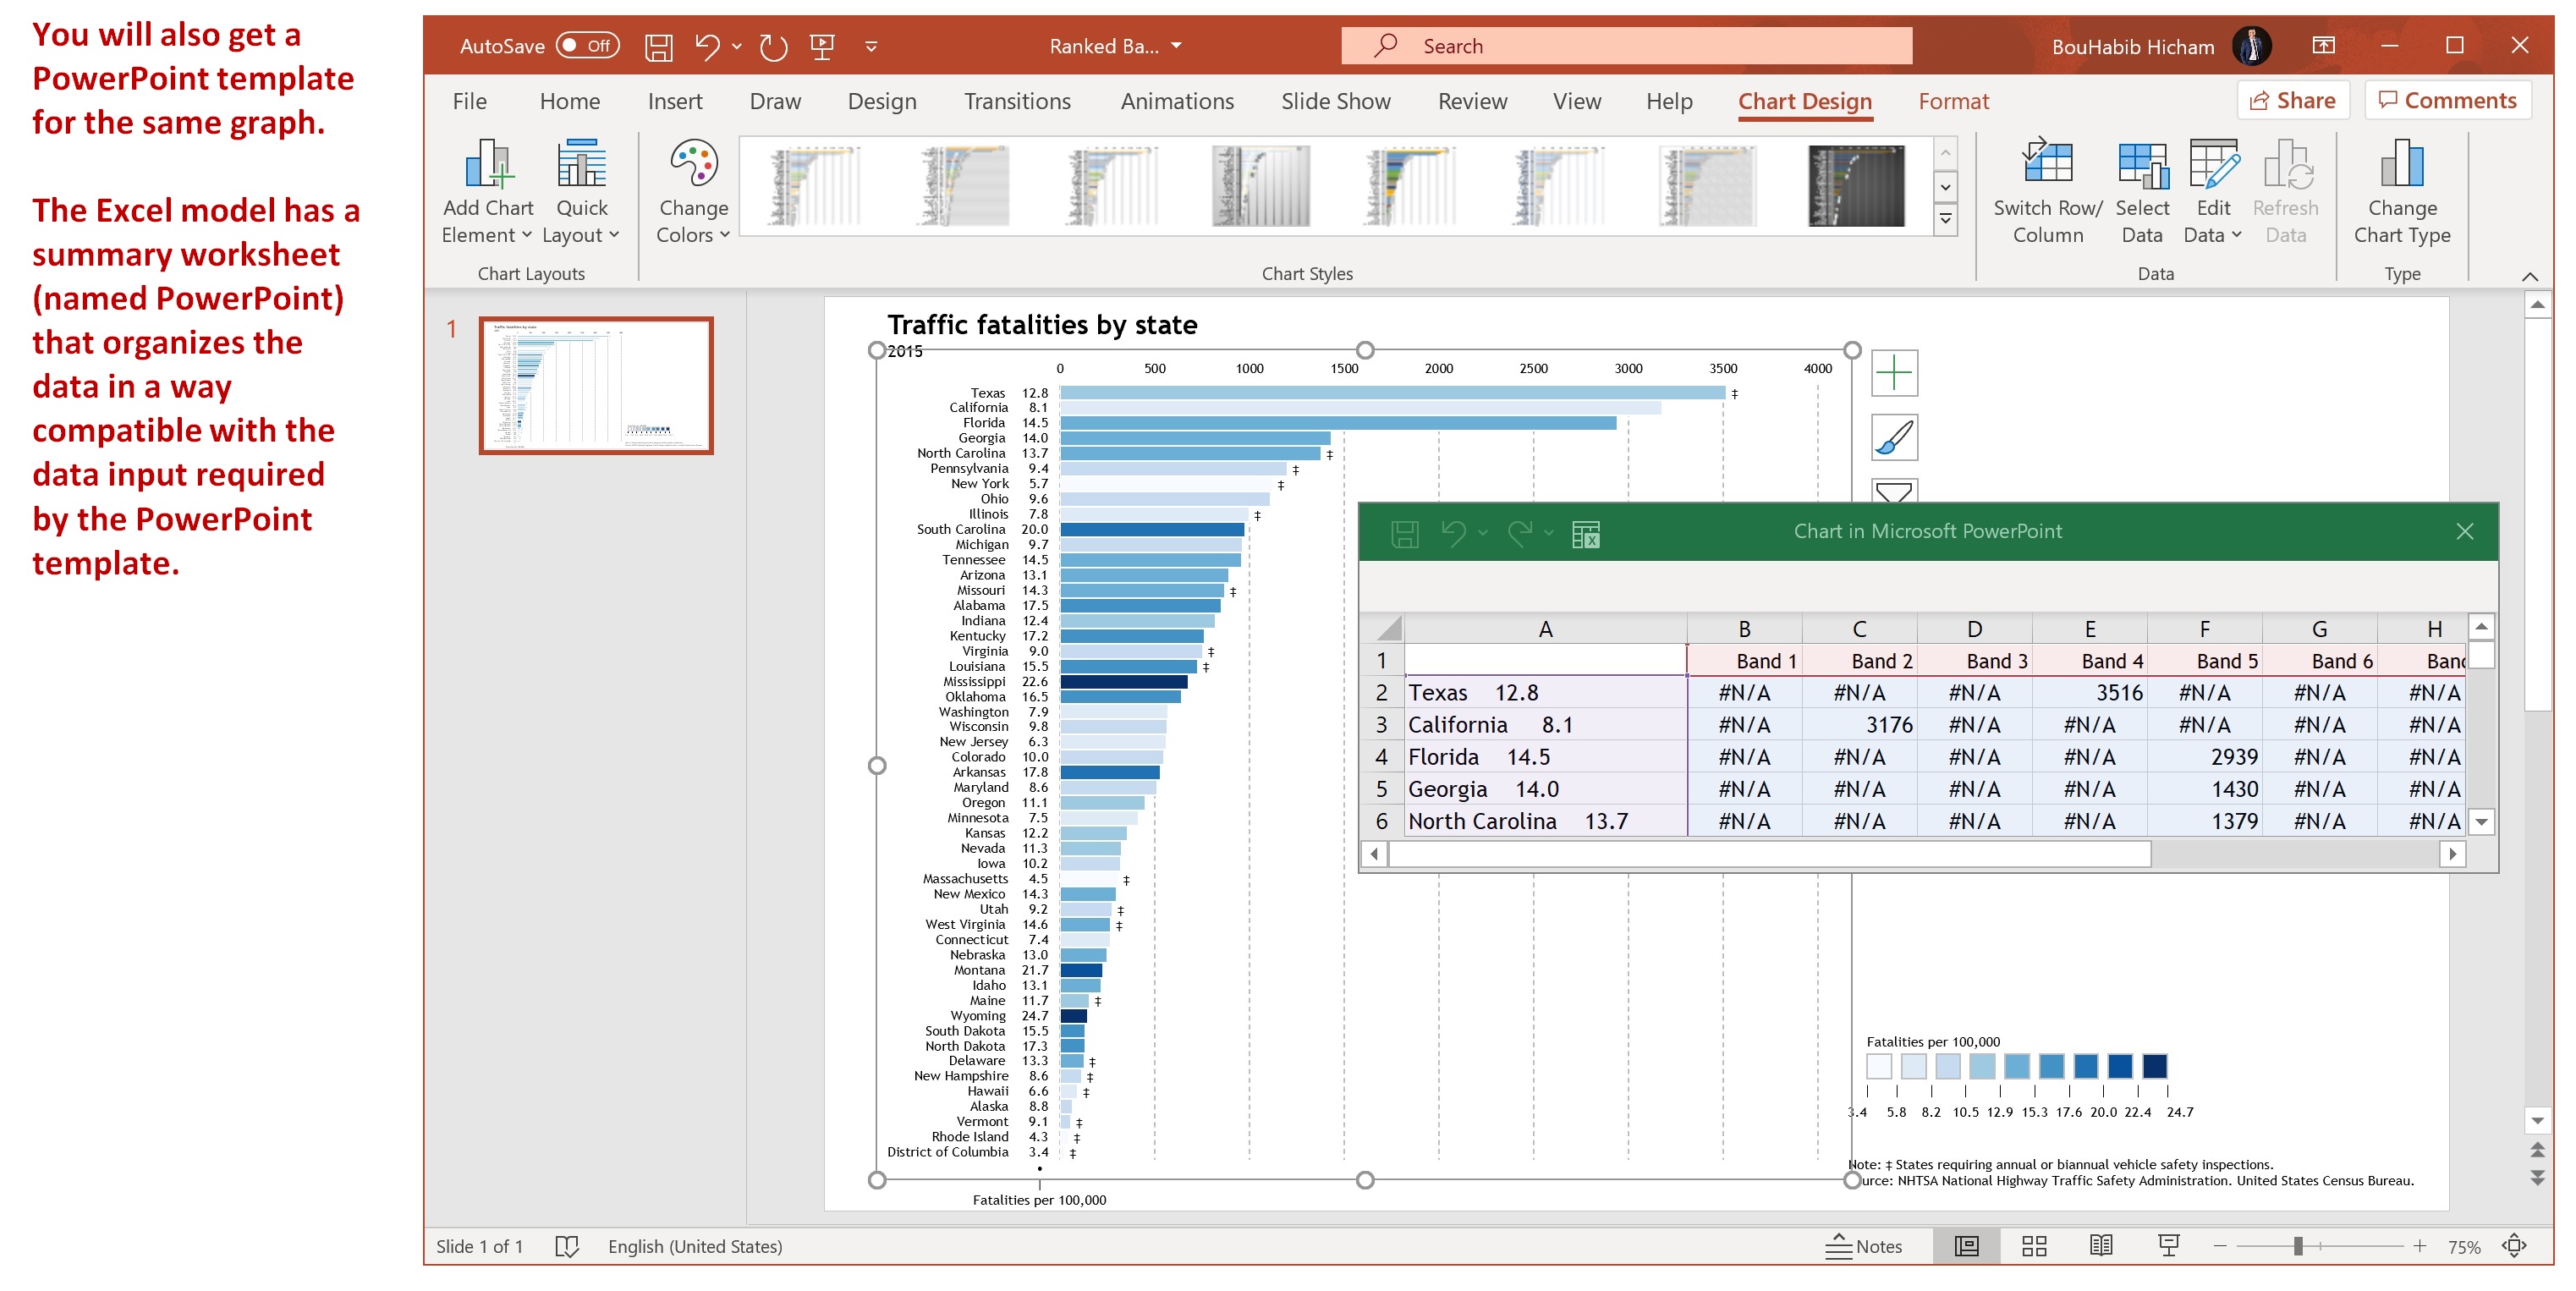Screen dimensions: 2576x1291
Task: Switch to Normal view in status bar
Action: 1966,1246
